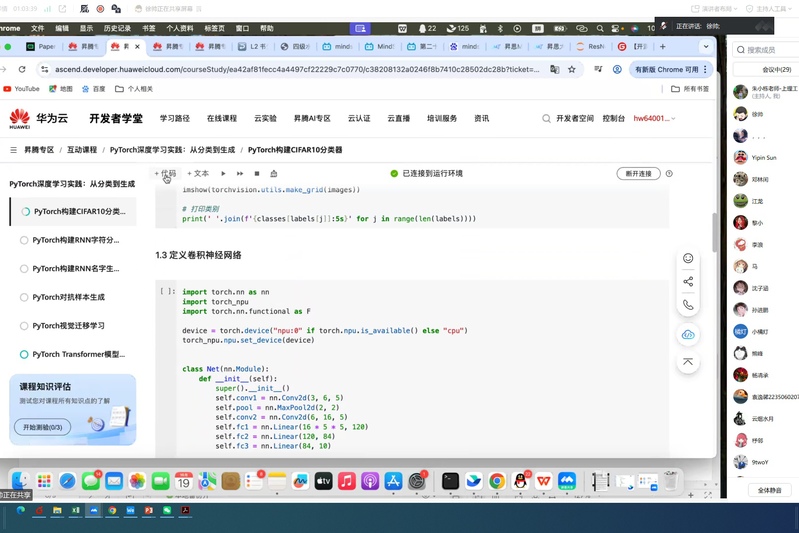Open the Chrome tab list dropdown arrow
This screenshot has height=533, width=799.
click(x=706, y=46)
